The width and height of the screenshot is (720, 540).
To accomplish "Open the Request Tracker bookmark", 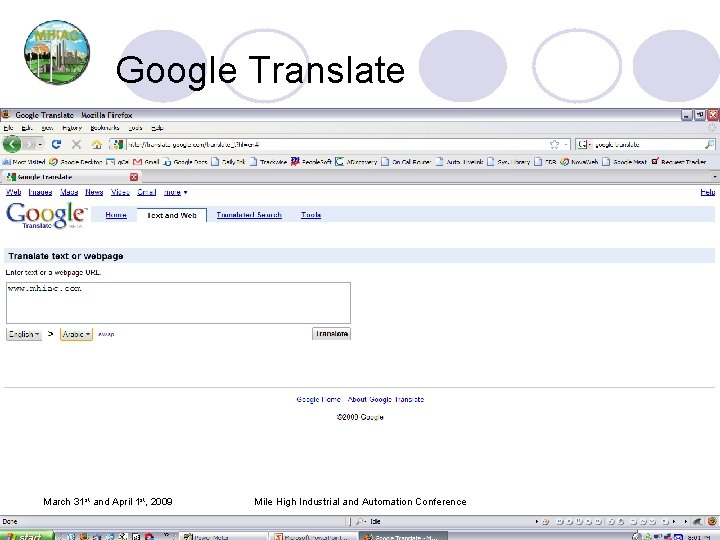I will pos(679,162).
